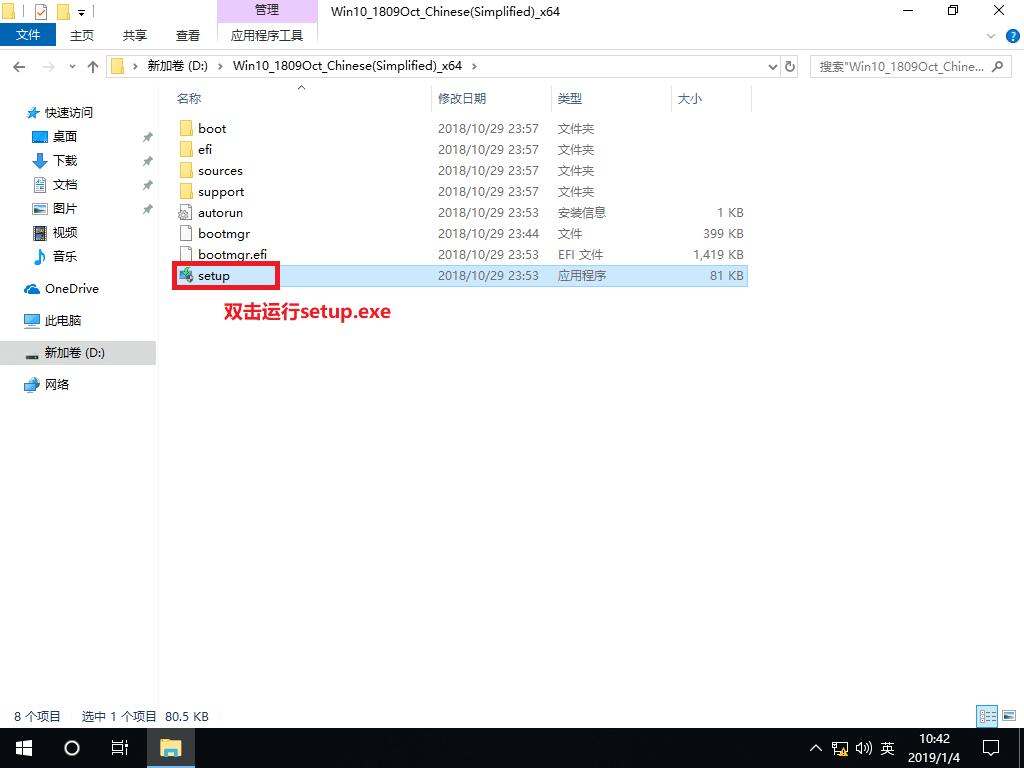The width and height of the screenshot is (1024, 768).
Task: Select the efi folder
Action: click(205, 150)
